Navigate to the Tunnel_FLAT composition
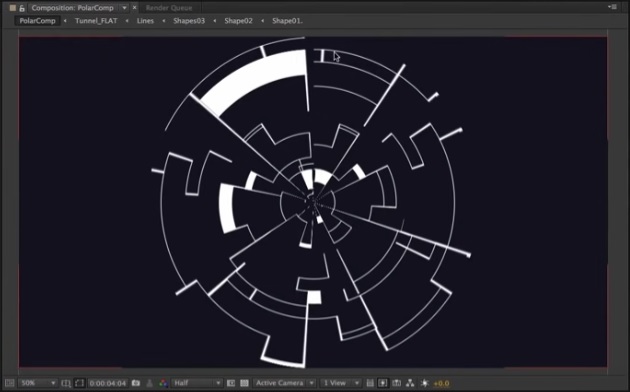Viewport: 630px width, 392px height. point(96,20)
